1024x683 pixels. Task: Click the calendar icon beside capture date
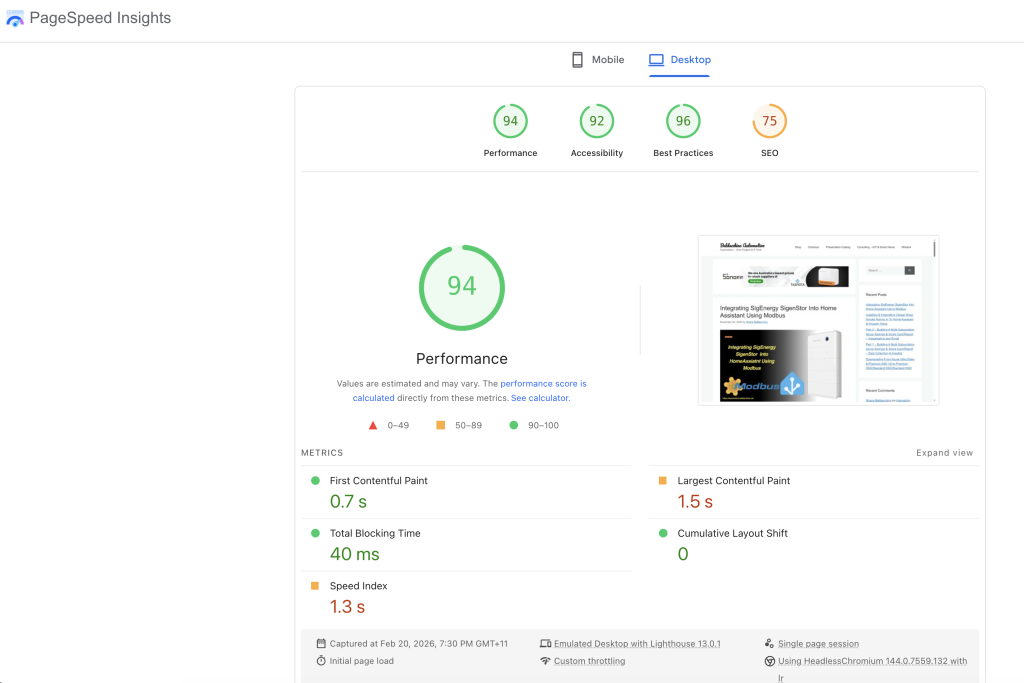[x=321, y=644]
